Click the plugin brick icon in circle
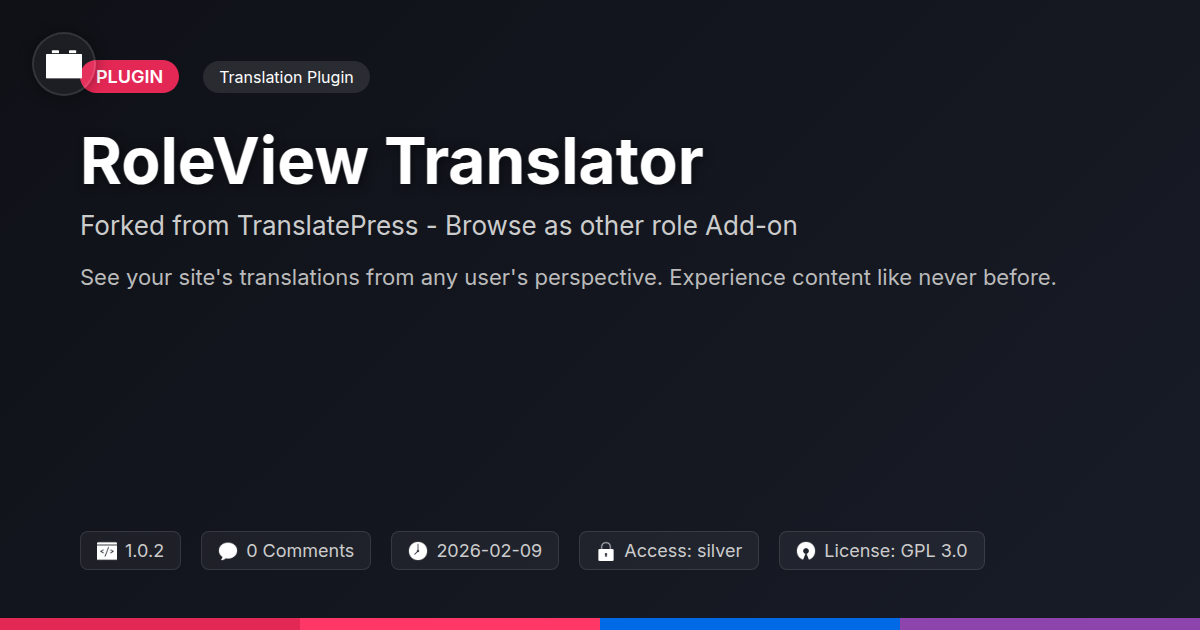Viewport: 1200px width, 630px height. coord(64,64)
